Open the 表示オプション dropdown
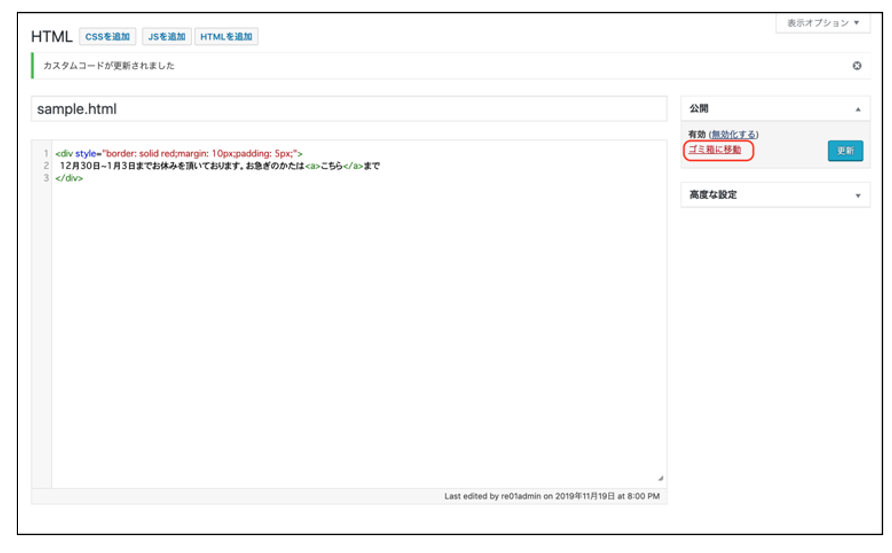The width and height of the screenshot is (892, 553). tap(822, 23)
